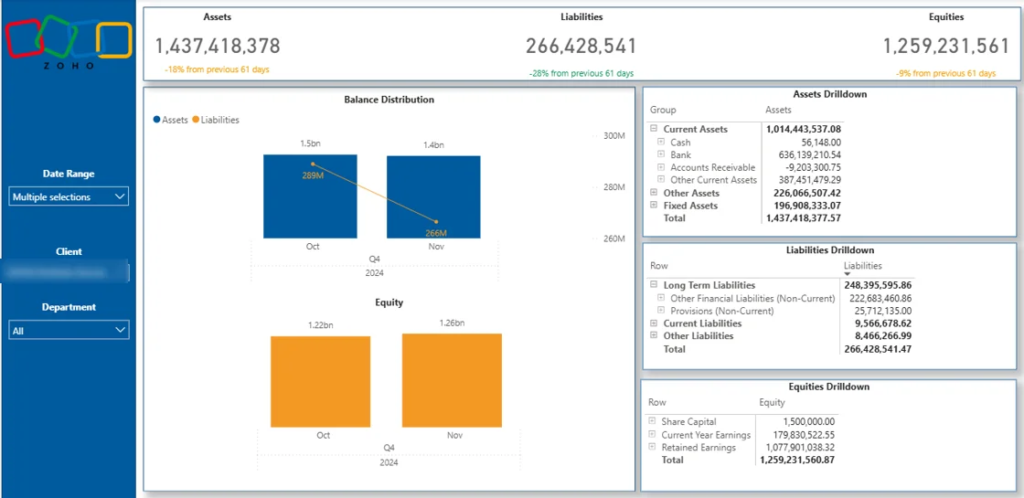Expand the Fixed Assets group
Screen dimensions: 1024x498
pyautogui.click(x=654, y=205)
